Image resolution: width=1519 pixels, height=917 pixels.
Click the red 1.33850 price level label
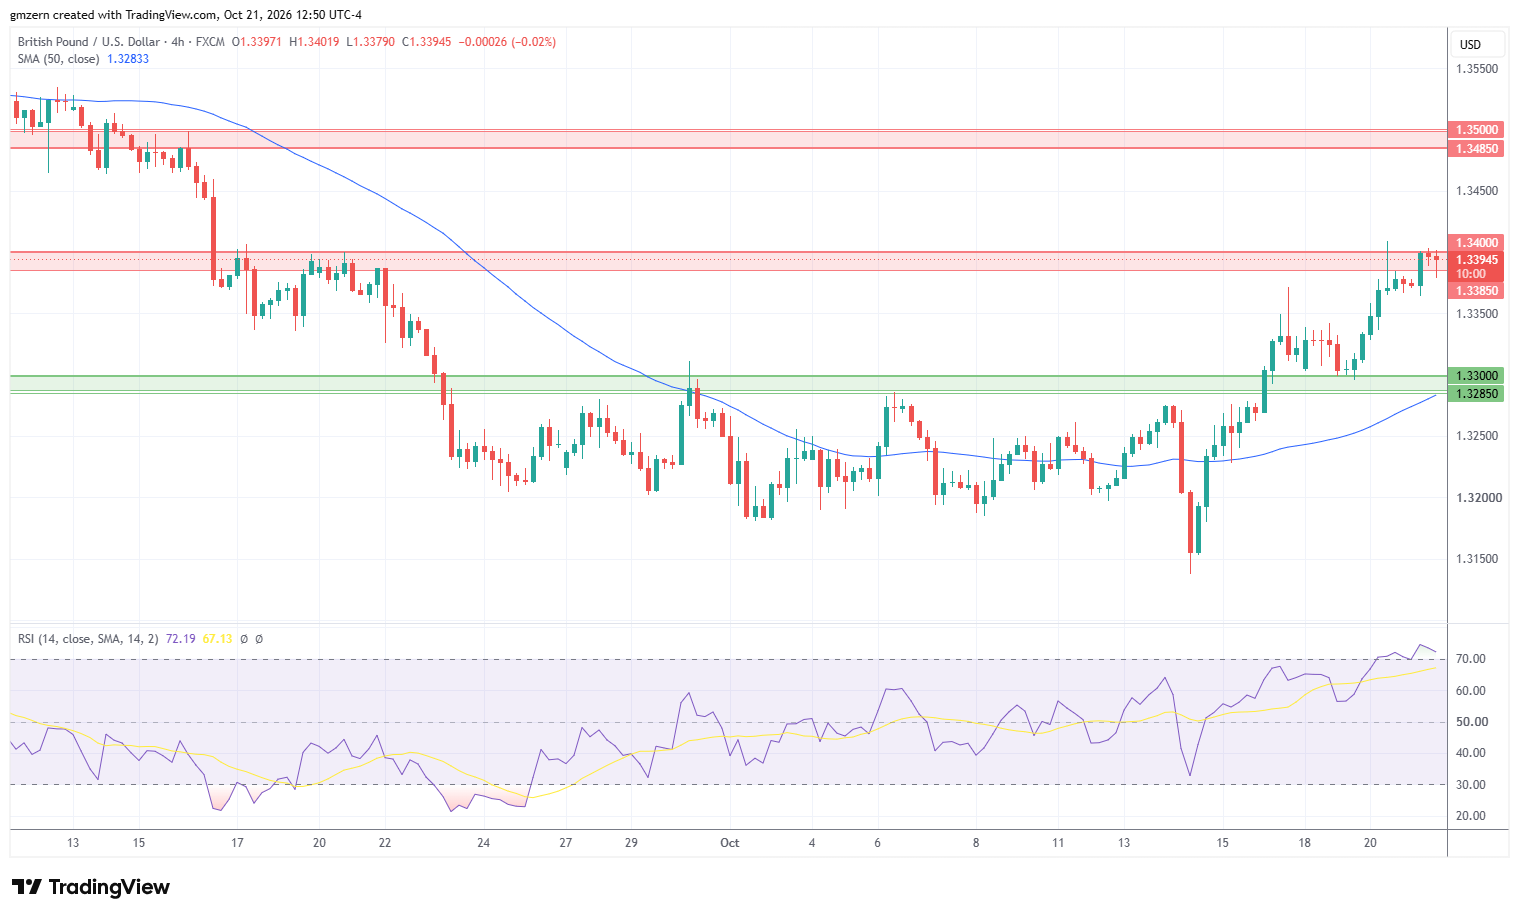(1477, 291)
